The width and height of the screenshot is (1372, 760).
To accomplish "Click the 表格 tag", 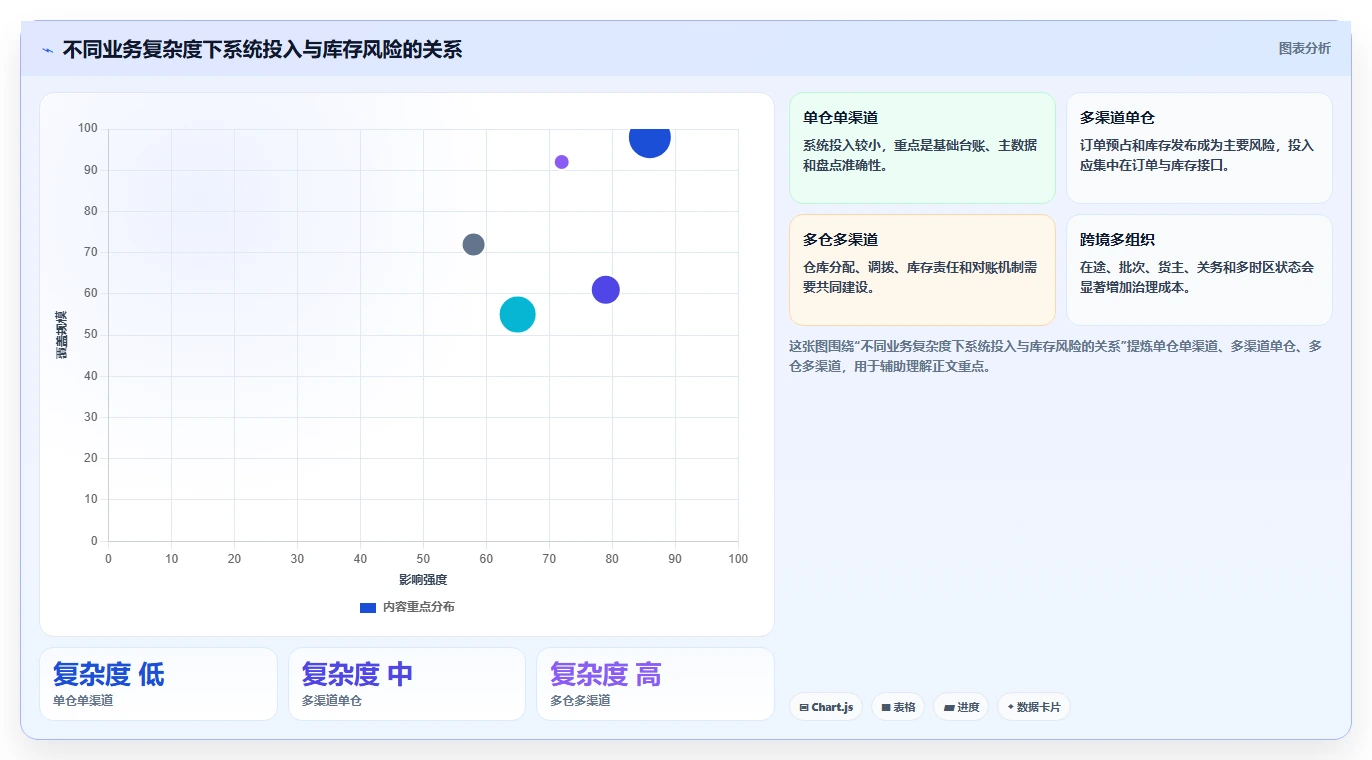I will coord(898,707).
